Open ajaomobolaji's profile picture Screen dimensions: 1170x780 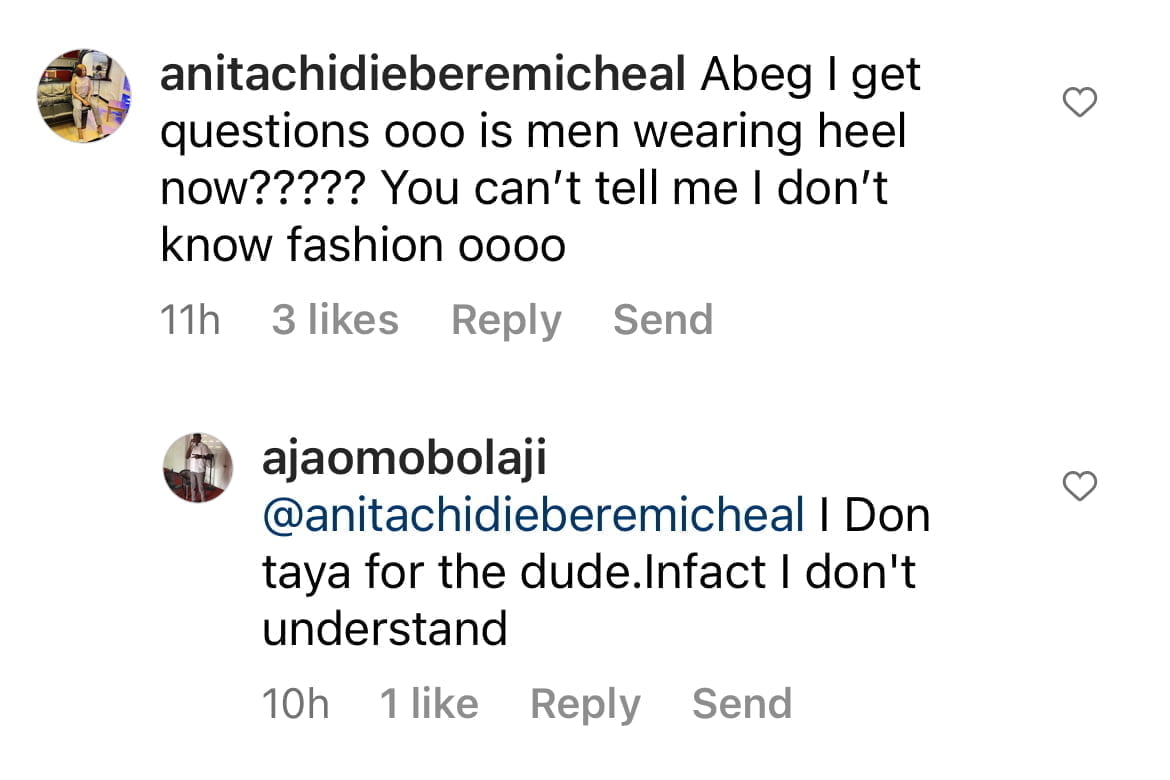198,467
